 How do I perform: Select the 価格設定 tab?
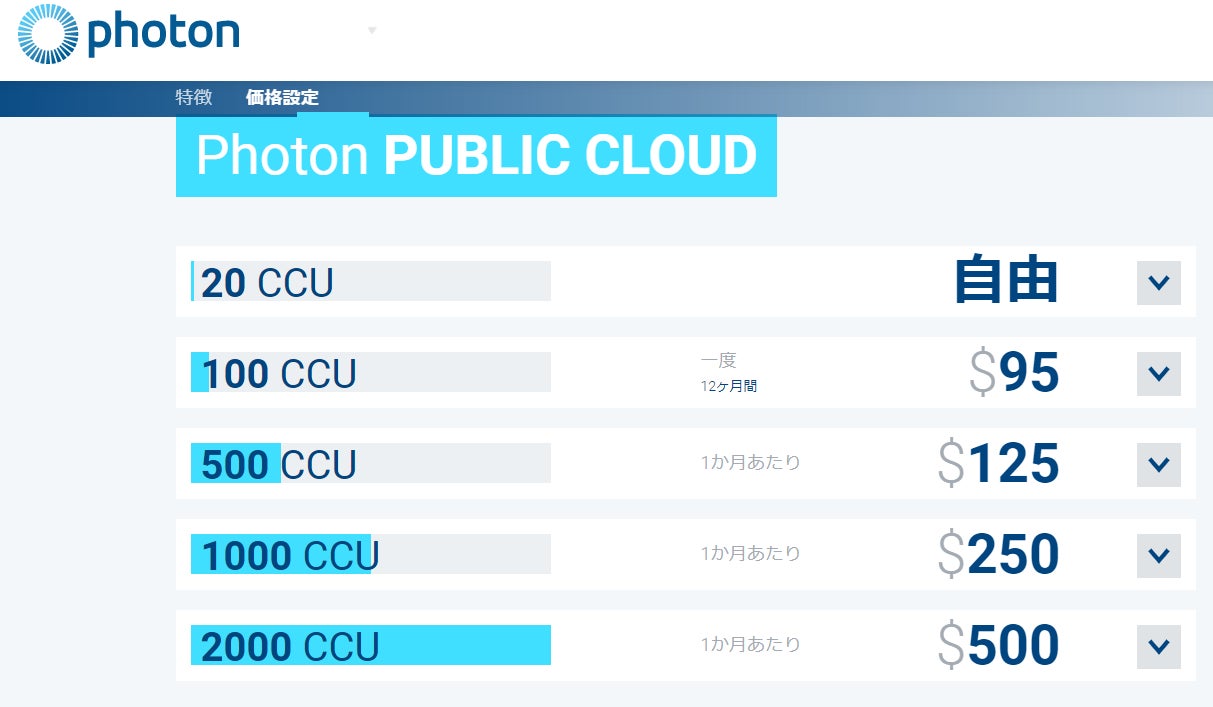coord(282,98)
